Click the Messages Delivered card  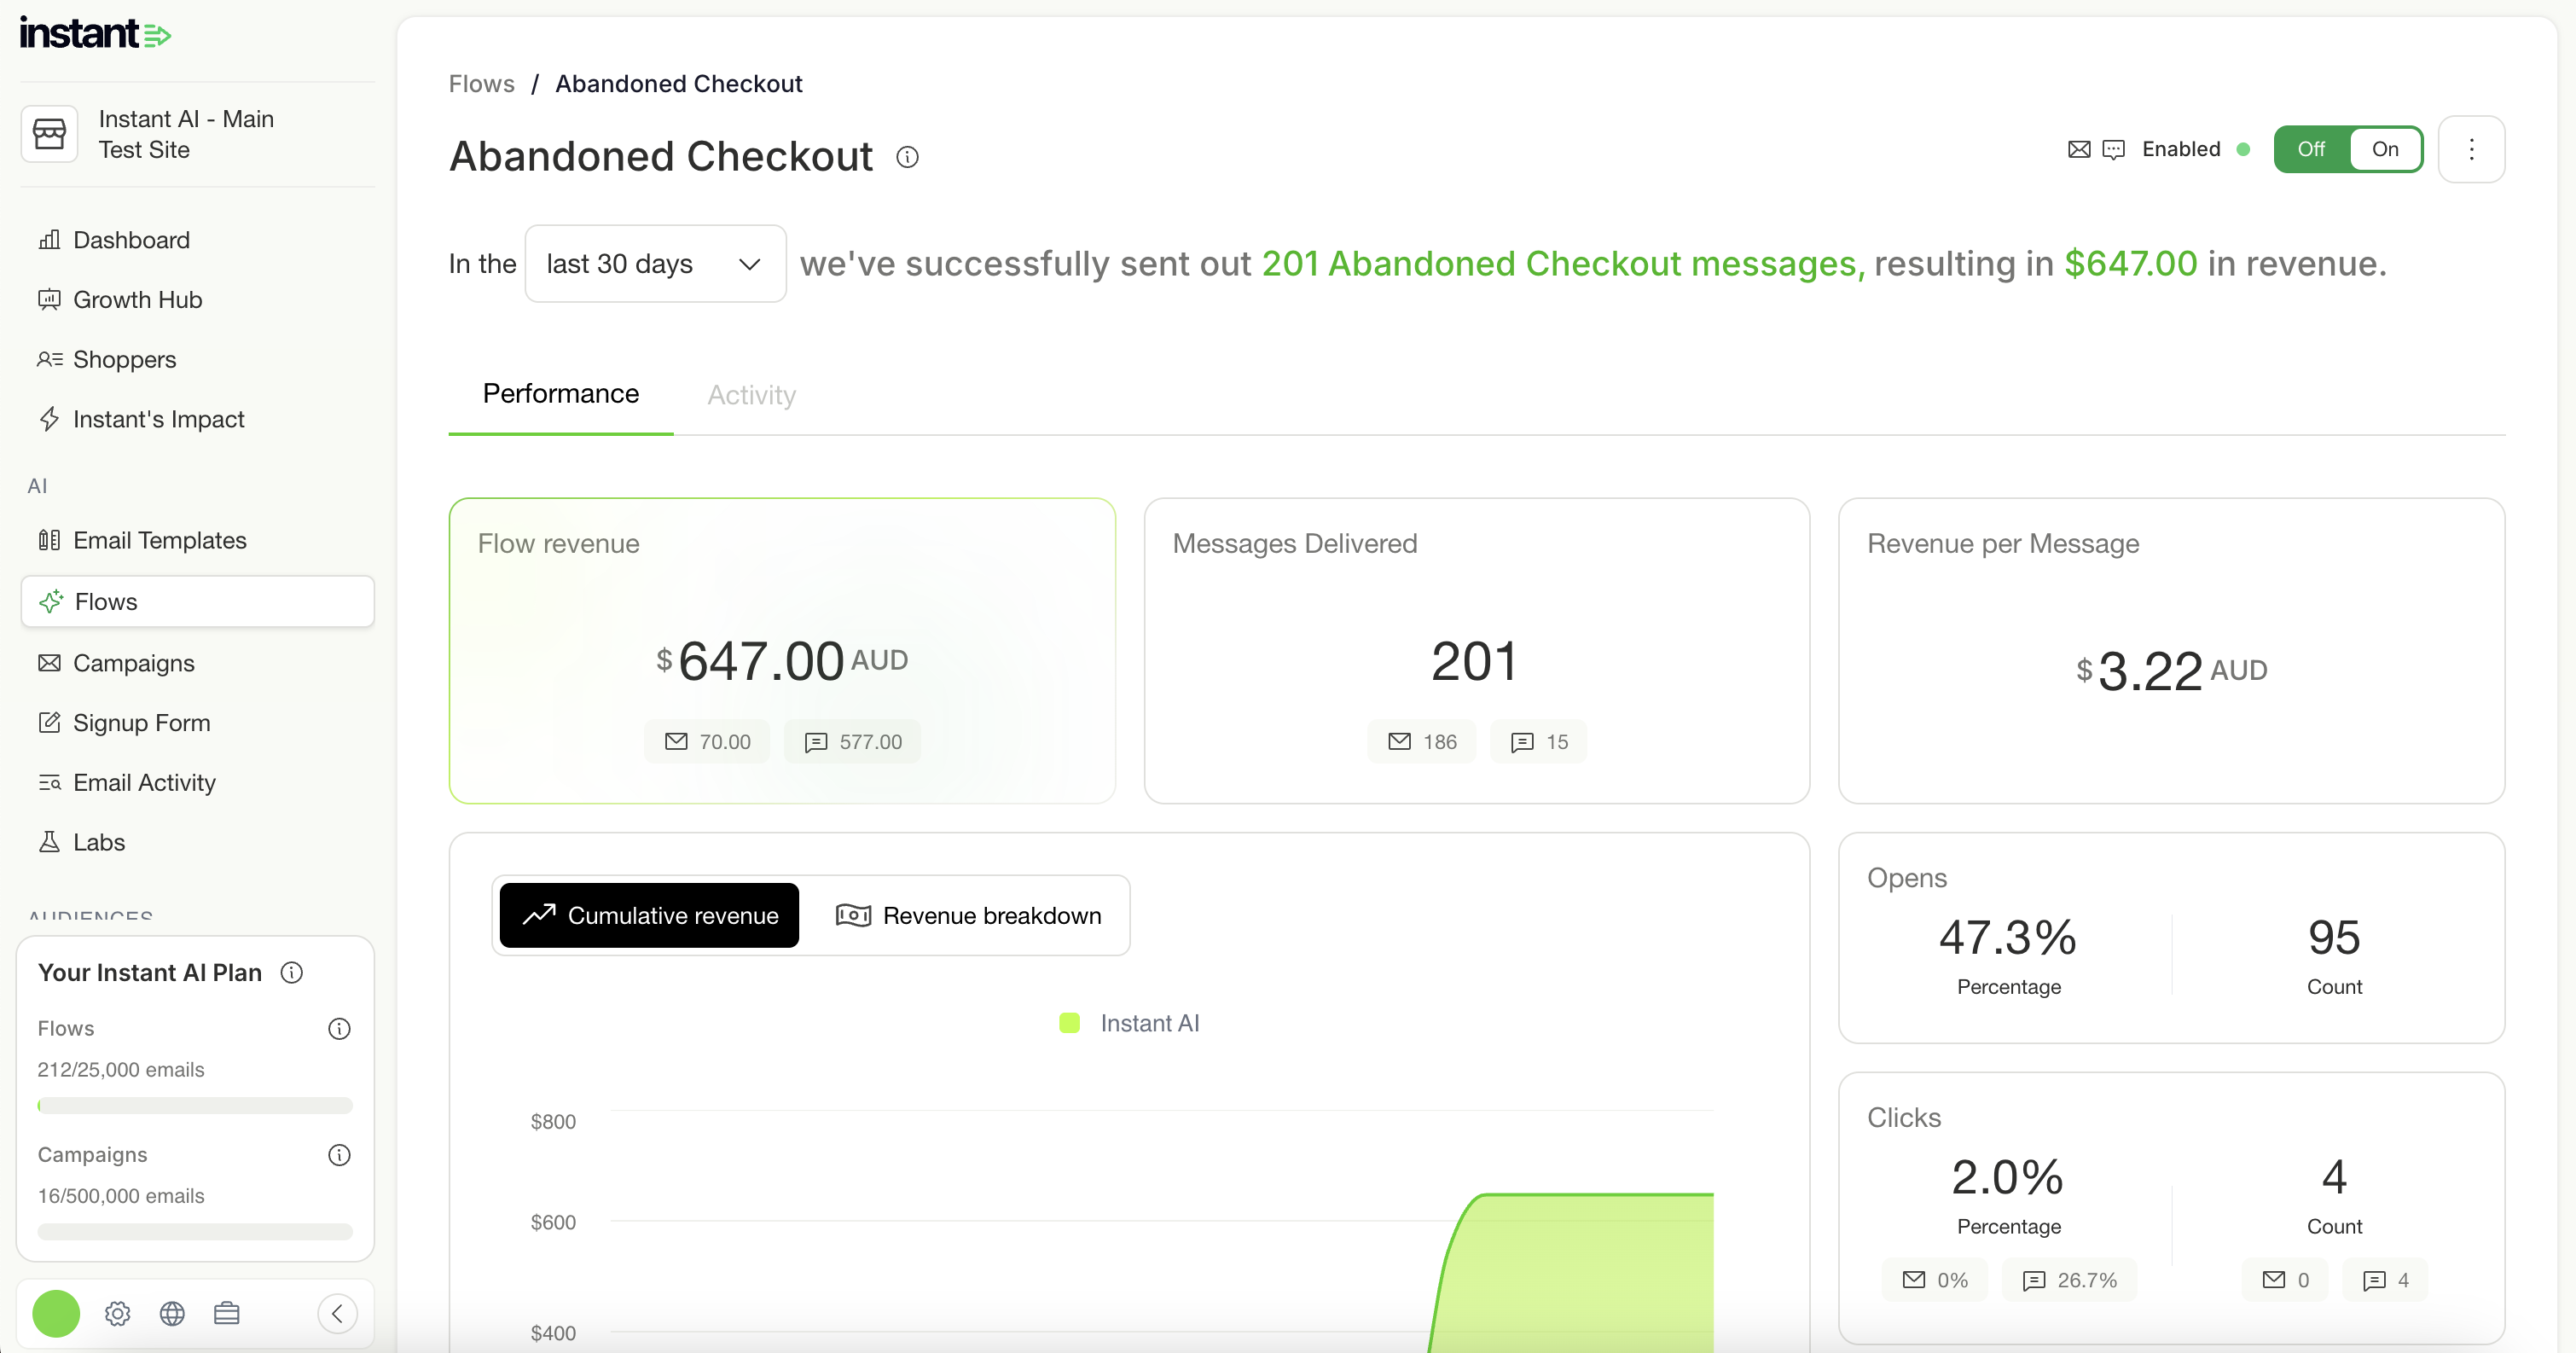pyautogui.click(x=1477, y=651)
